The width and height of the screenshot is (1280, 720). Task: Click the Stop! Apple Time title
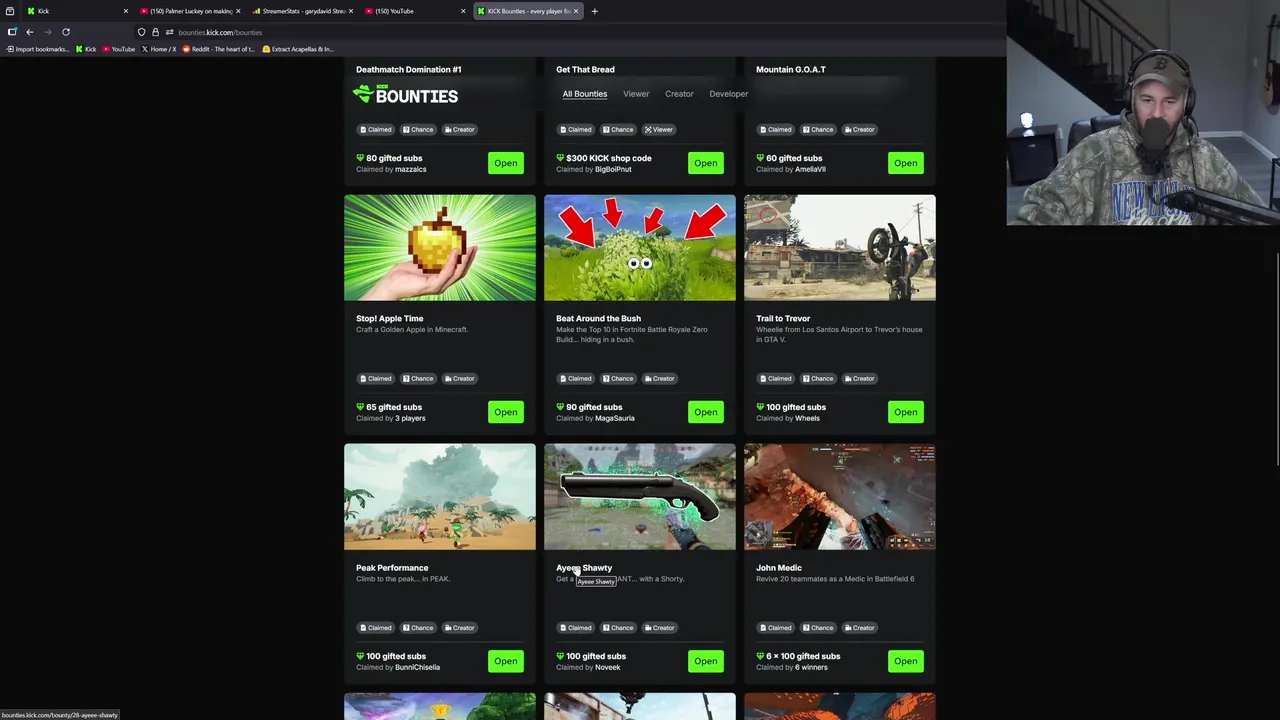[x=389, y=319]
